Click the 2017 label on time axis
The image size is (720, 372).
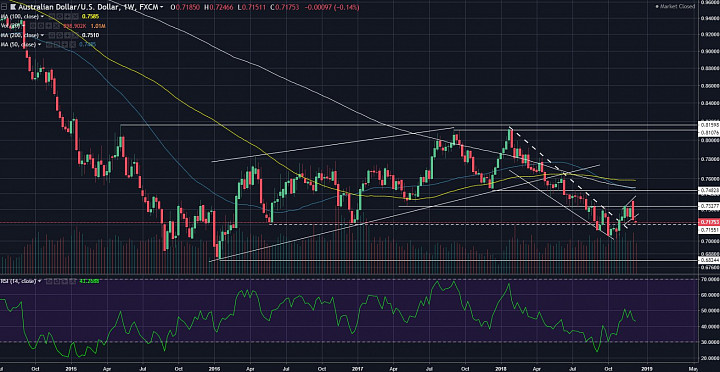pos(357,368)
